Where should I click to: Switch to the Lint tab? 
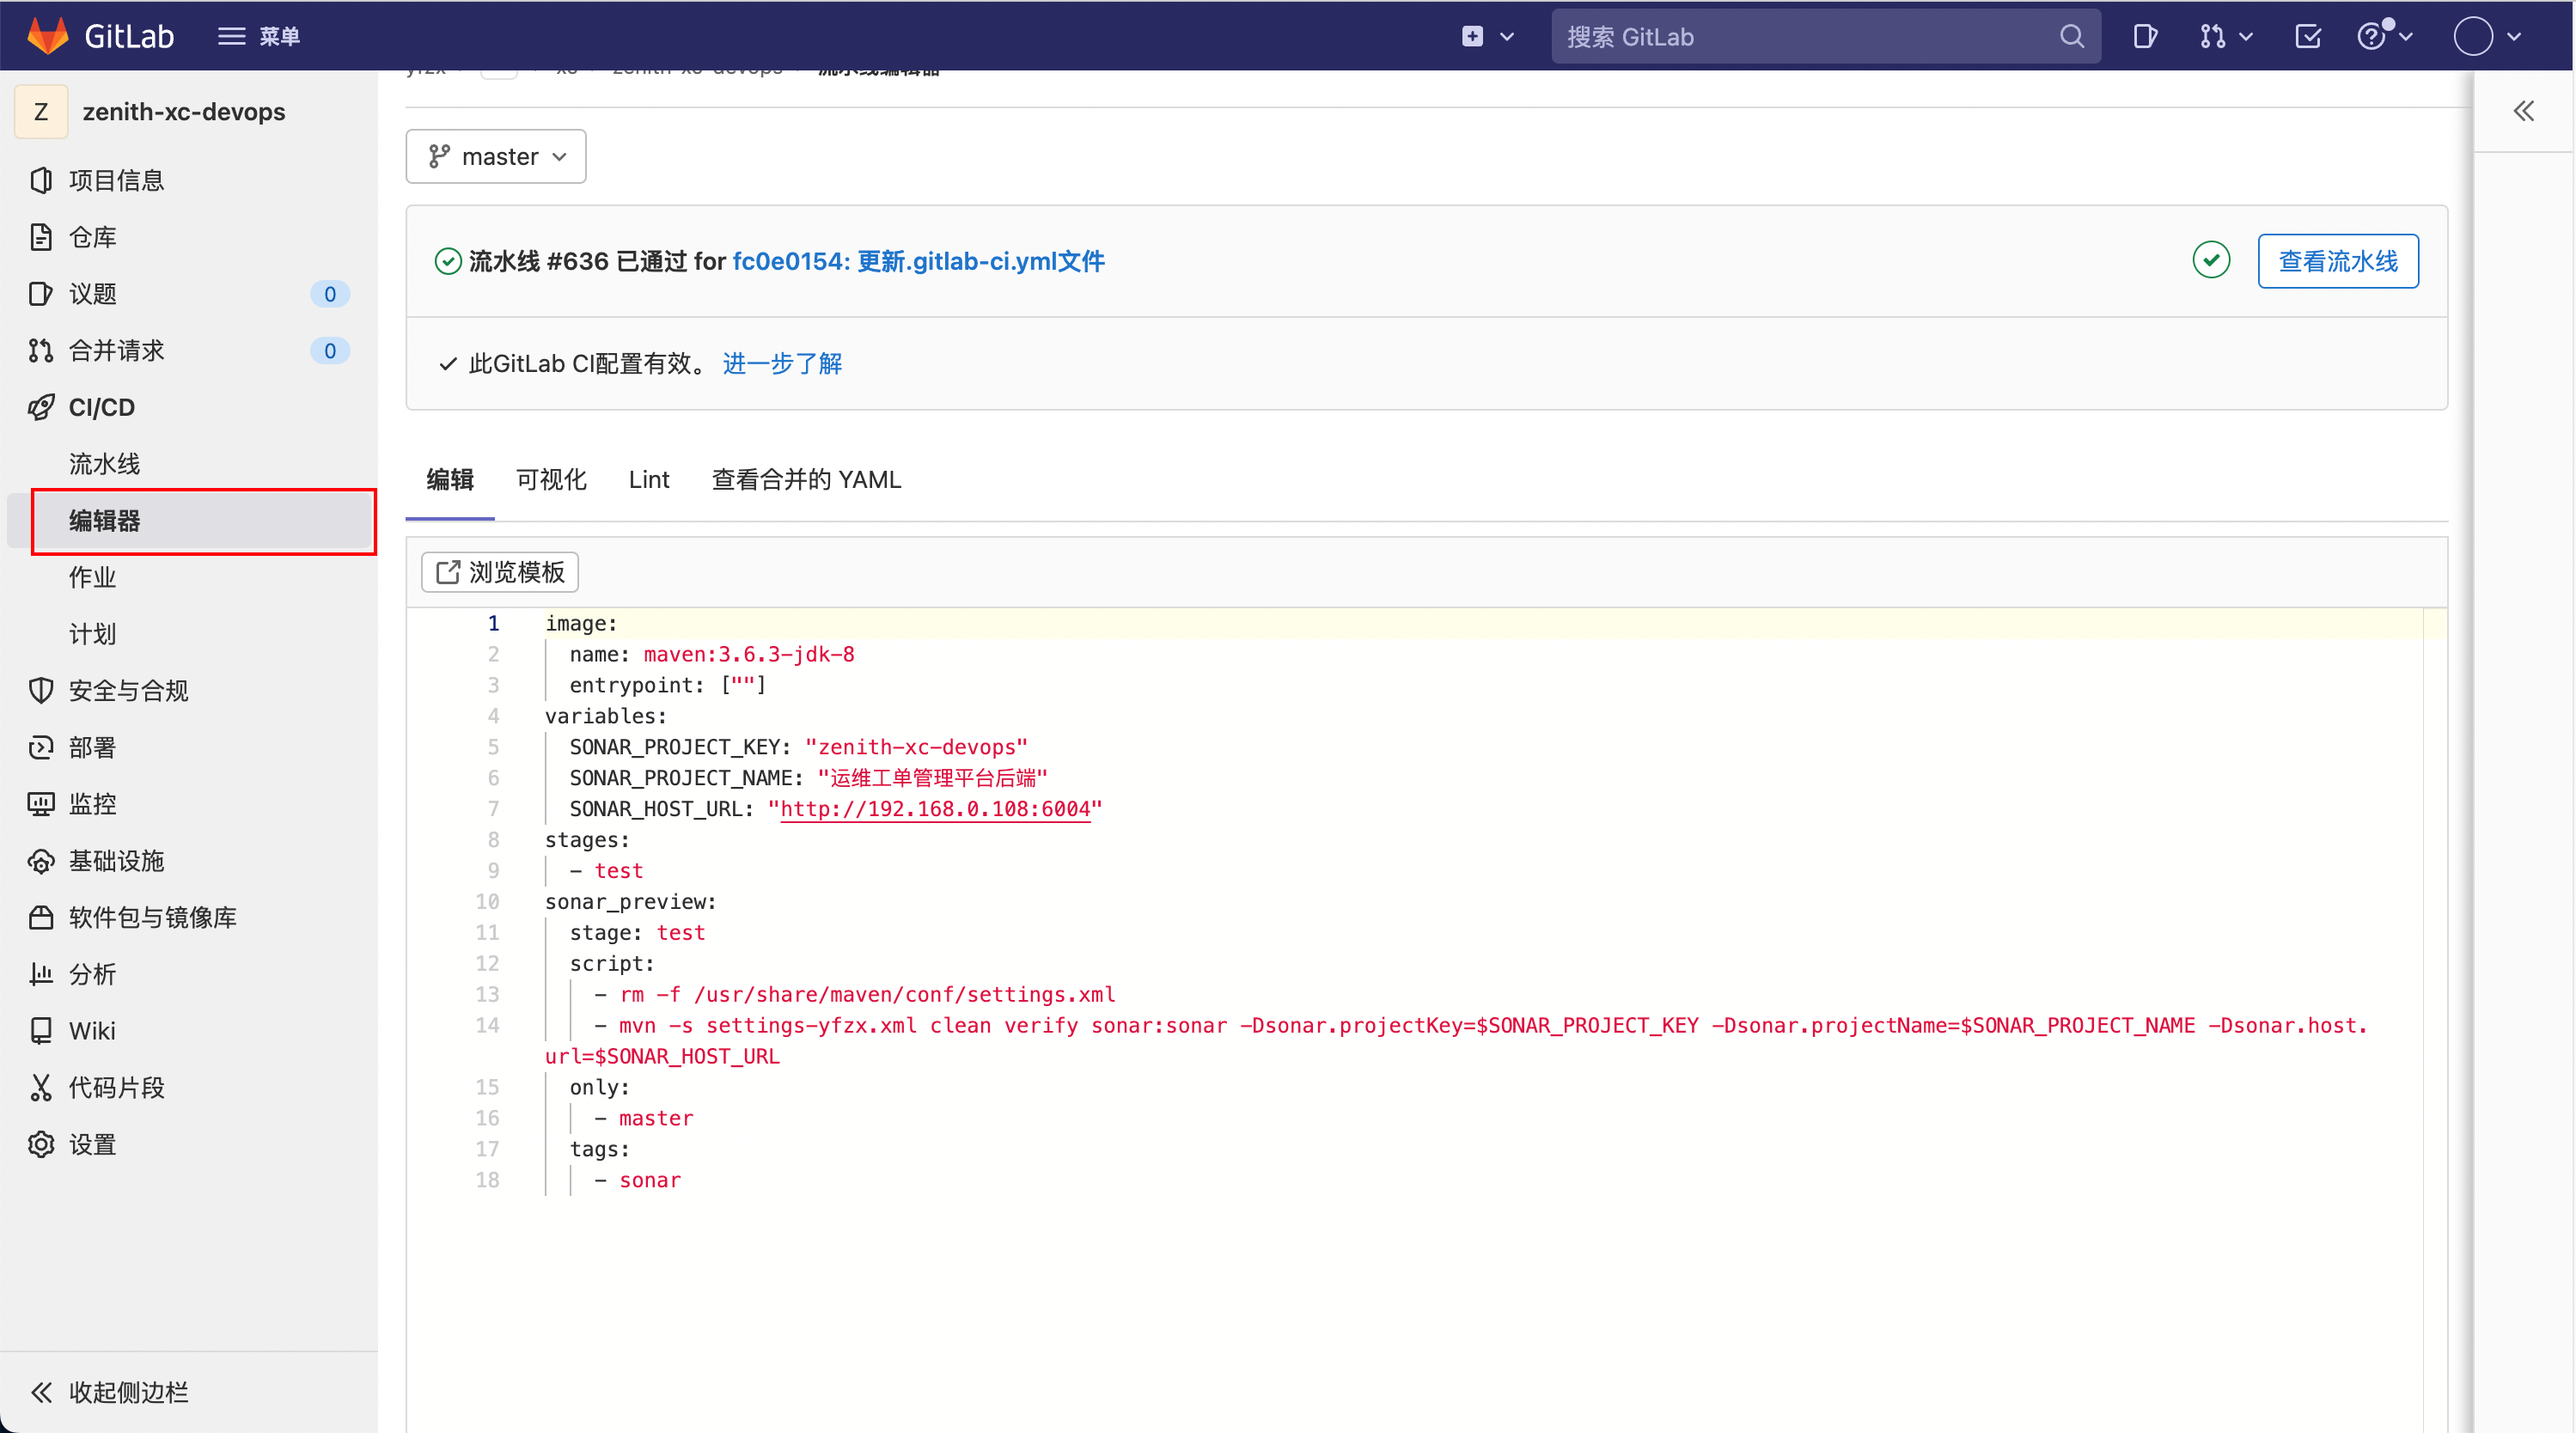coord(649,479)
